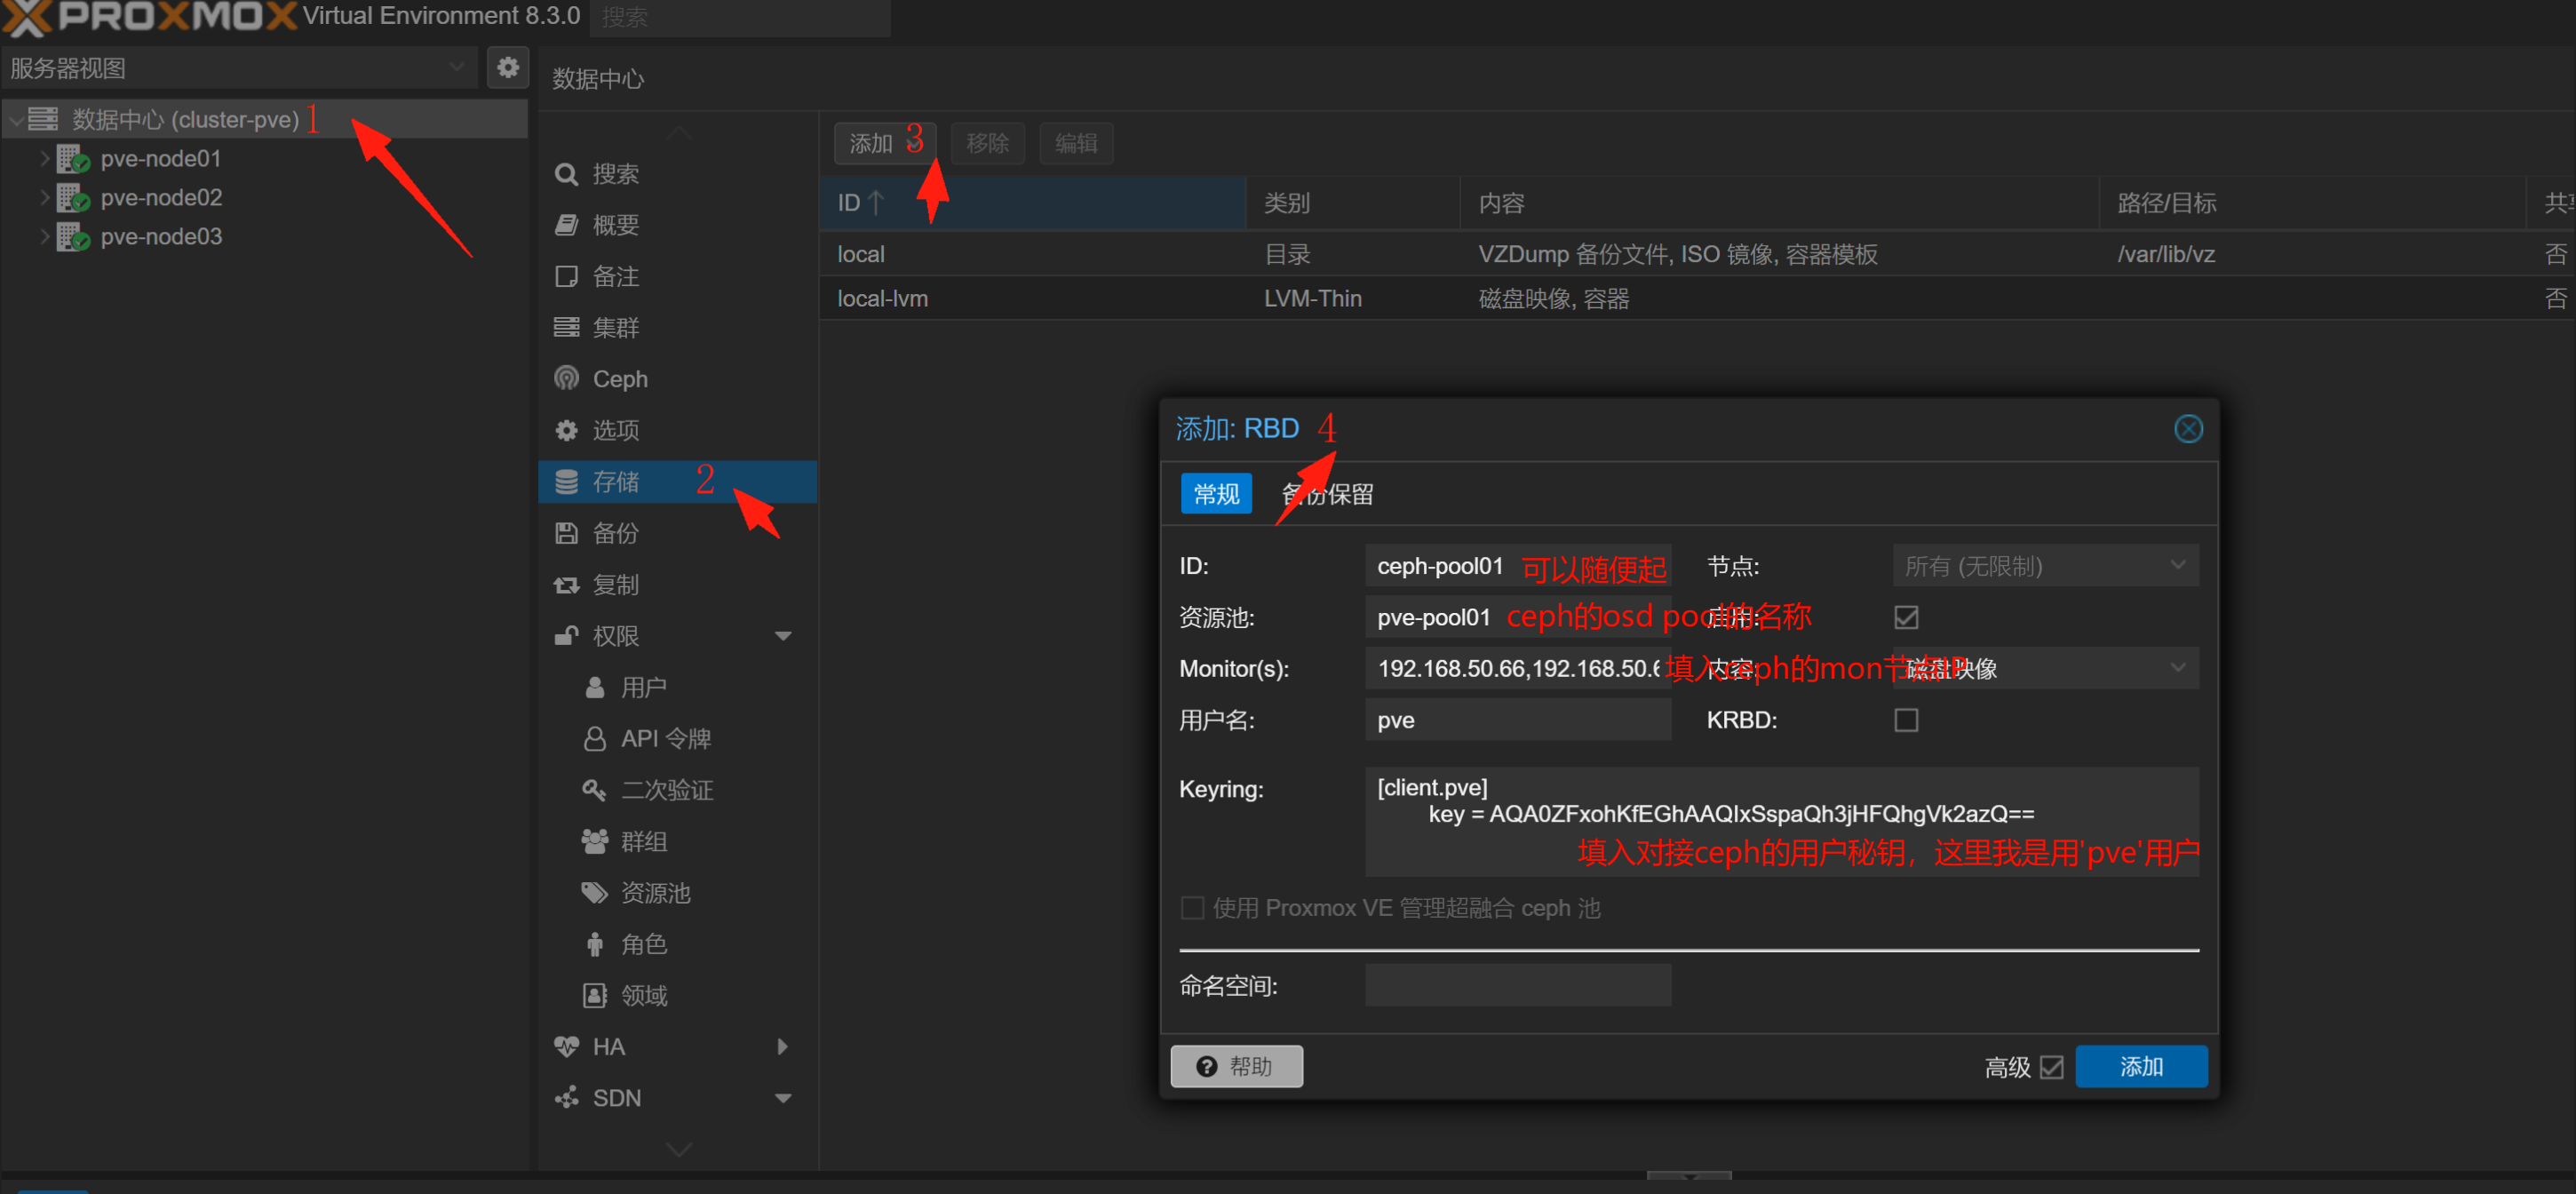The height and width of the screenshot is (1194, 2576).
Task: Open the Options (选项) gear icon
Action: click(566, 430)
